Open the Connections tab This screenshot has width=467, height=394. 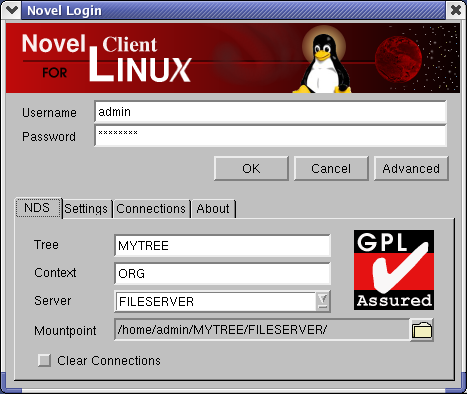pos(151,209)
